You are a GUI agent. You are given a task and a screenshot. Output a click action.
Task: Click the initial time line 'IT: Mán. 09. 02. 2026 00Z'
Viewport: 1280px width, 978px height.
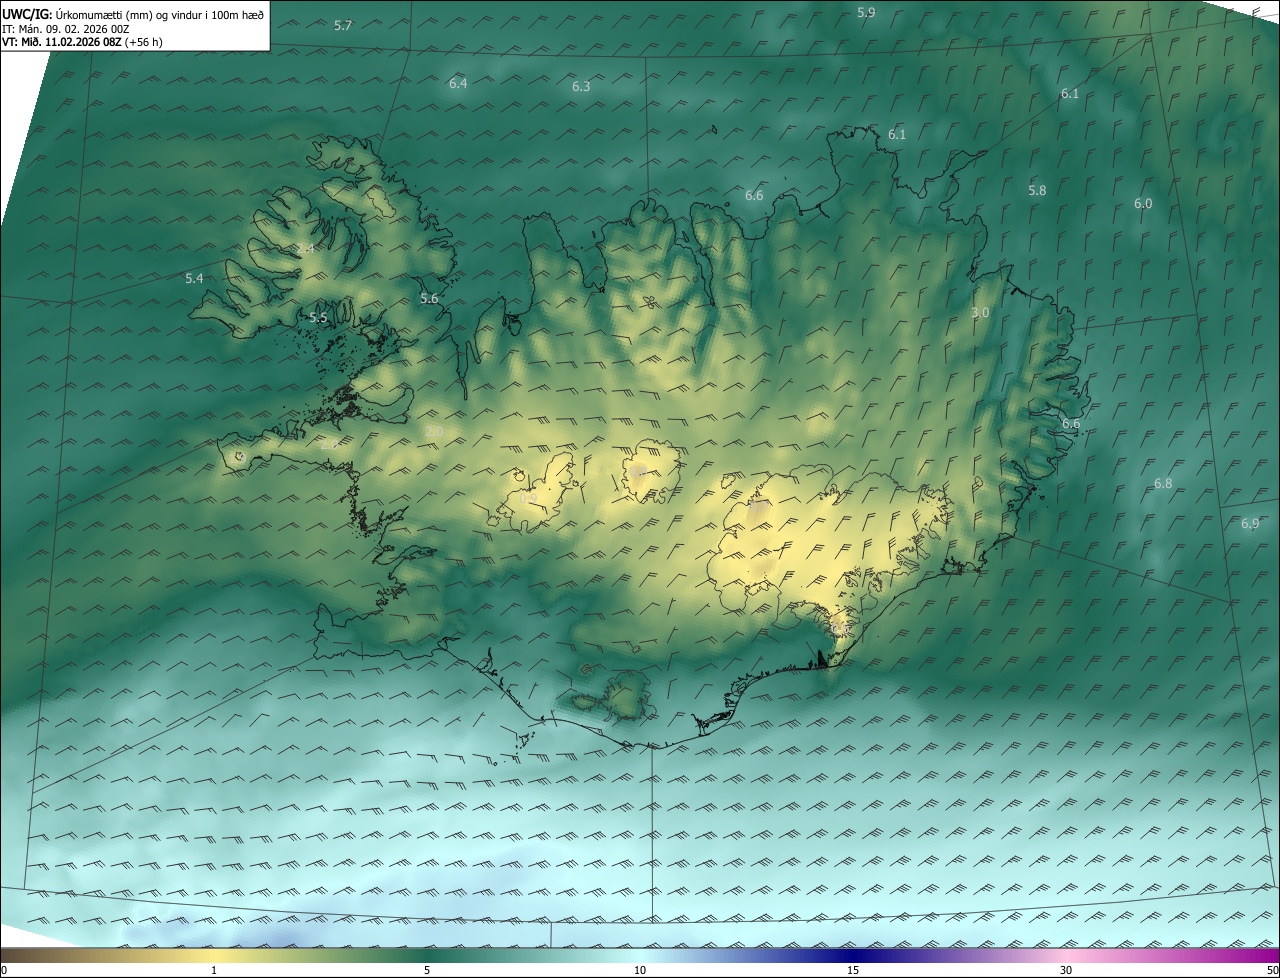tap(66, 29)
